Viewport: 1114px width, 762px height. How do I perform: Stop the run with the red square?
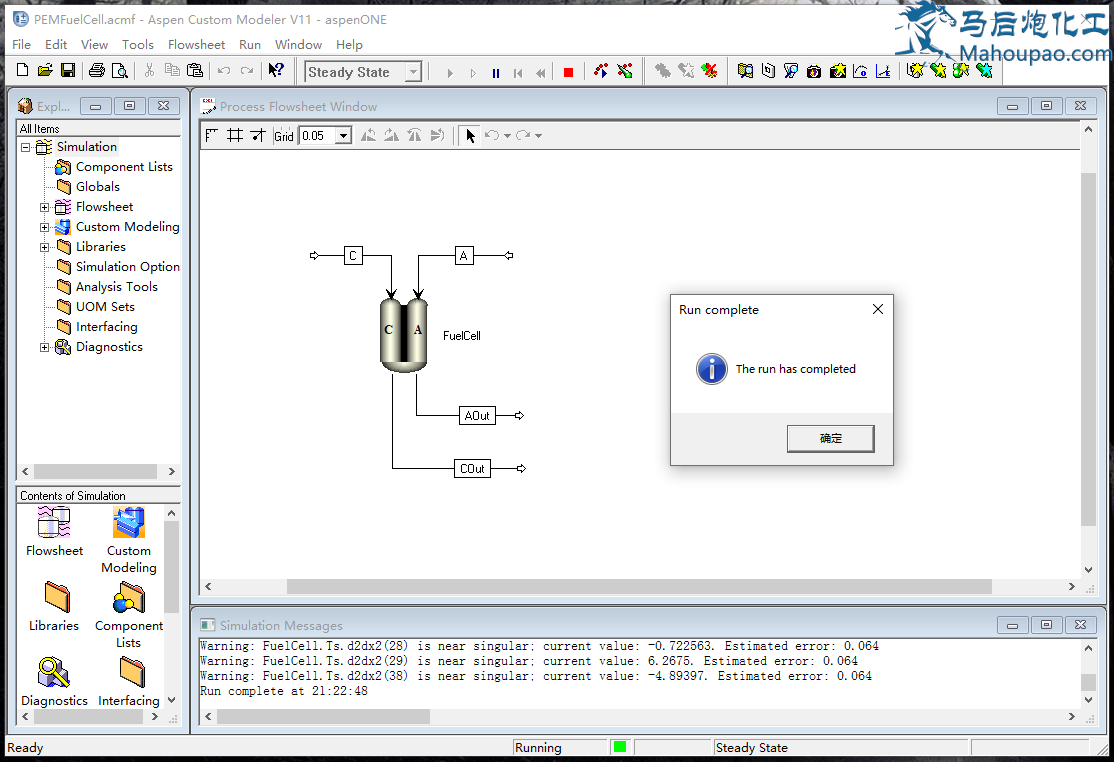point(568,72)
